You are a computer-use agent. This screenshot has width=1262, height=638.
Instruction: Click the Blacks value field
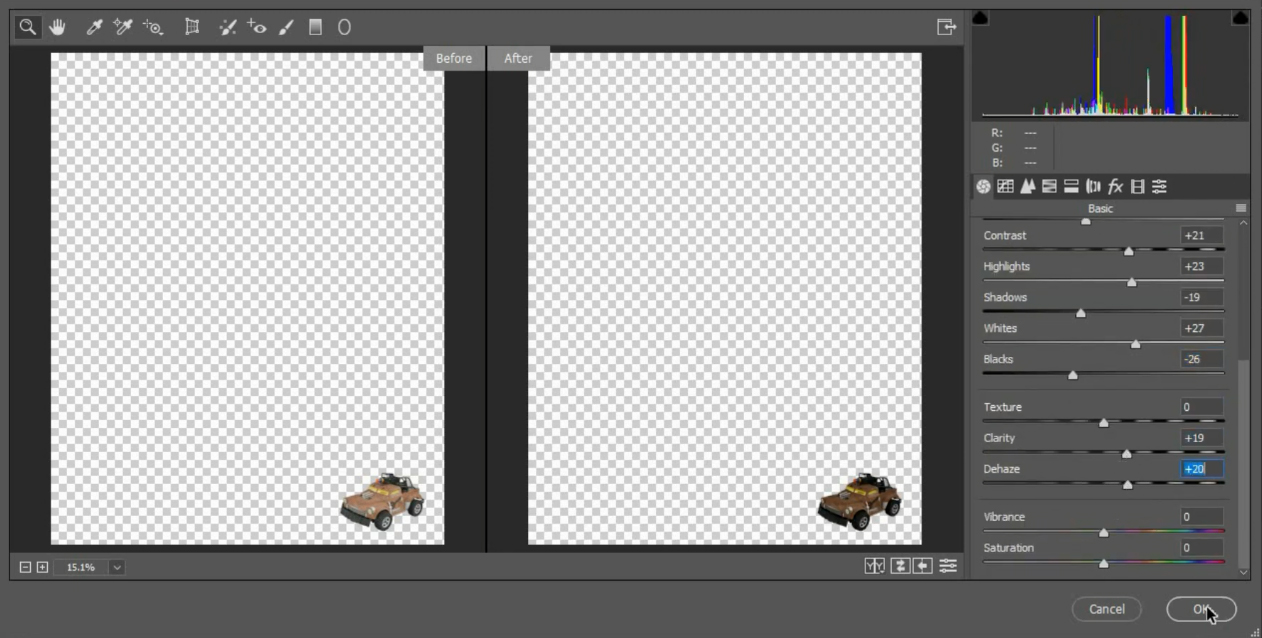(1201, 360)
